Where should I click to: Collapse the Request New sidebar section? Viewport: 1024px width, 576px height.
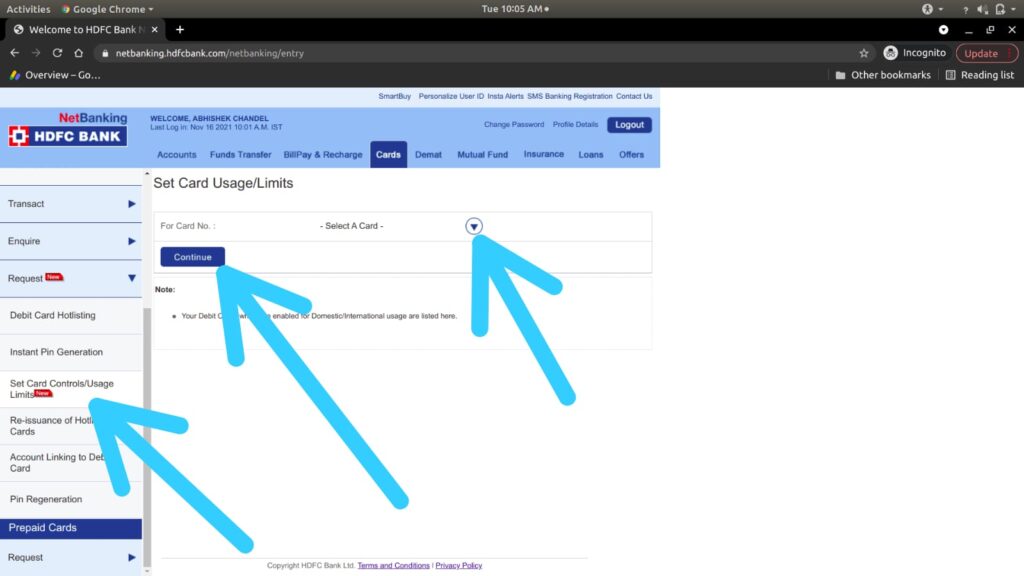coord(71,278)
